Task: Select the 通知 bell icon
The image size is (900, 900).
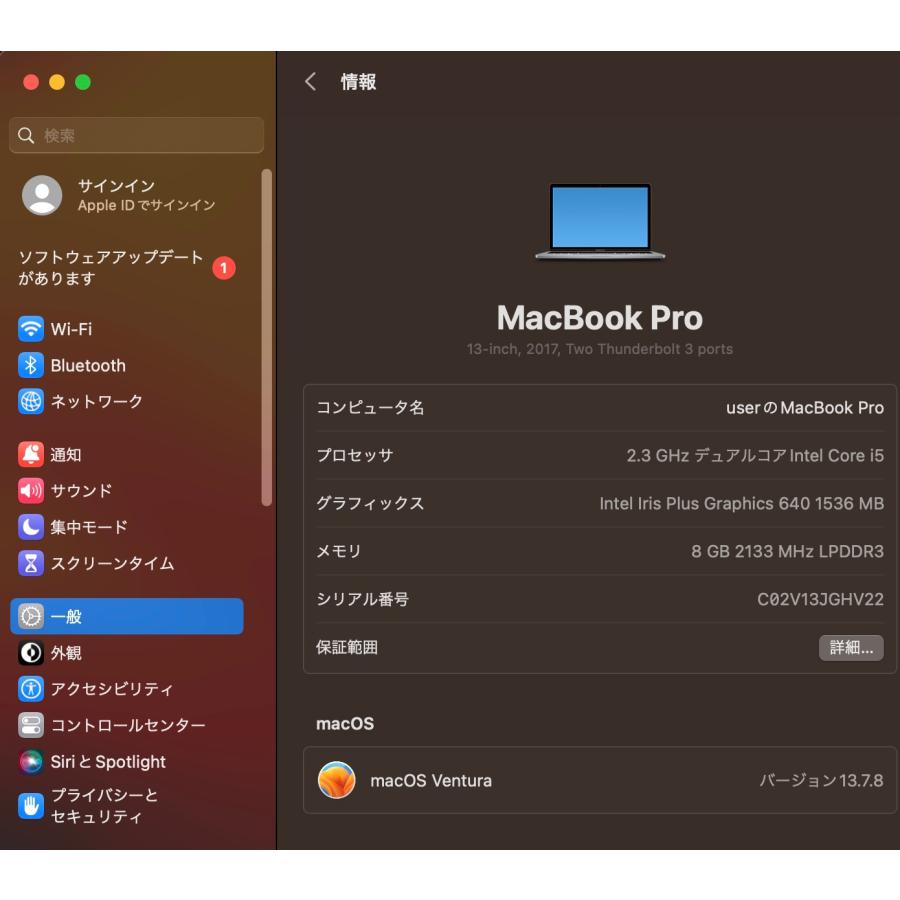Action: coord(30,454)
